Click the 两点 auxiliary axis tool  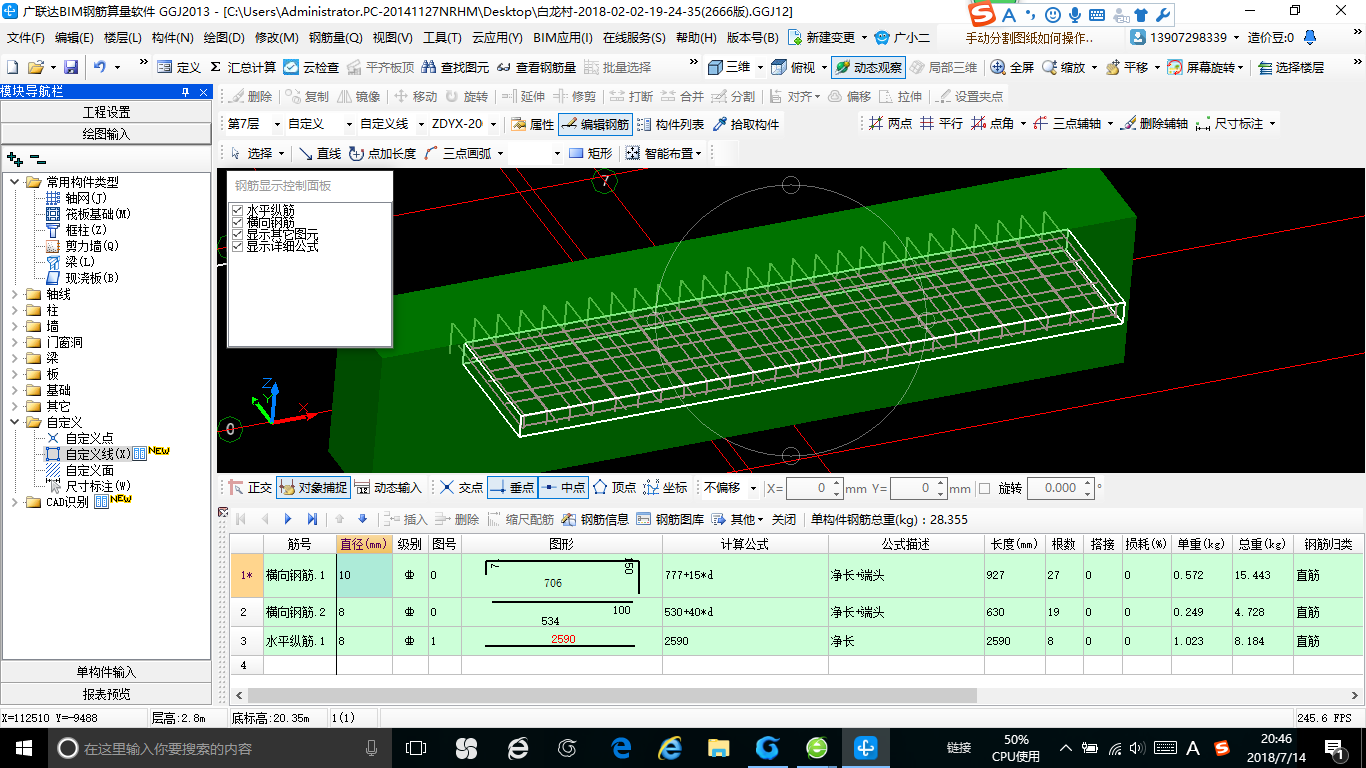[x=890, y=124]
